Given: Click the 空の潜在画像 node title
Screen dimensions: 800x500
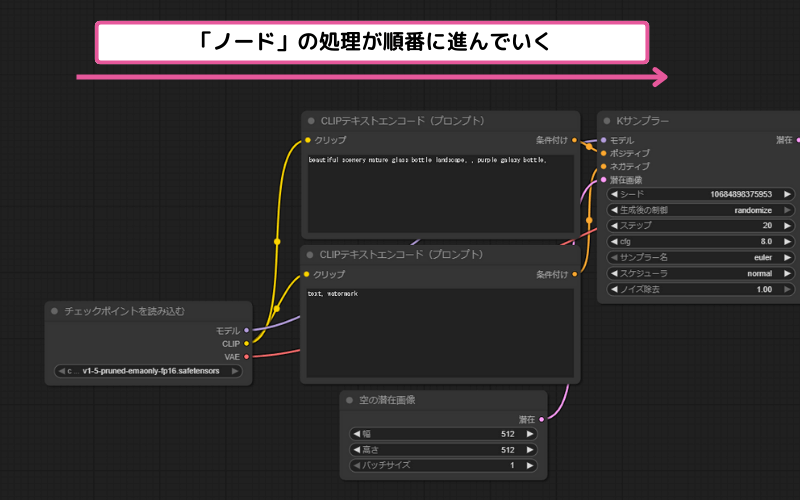Looking at the screenshot, I should [387, 400].
